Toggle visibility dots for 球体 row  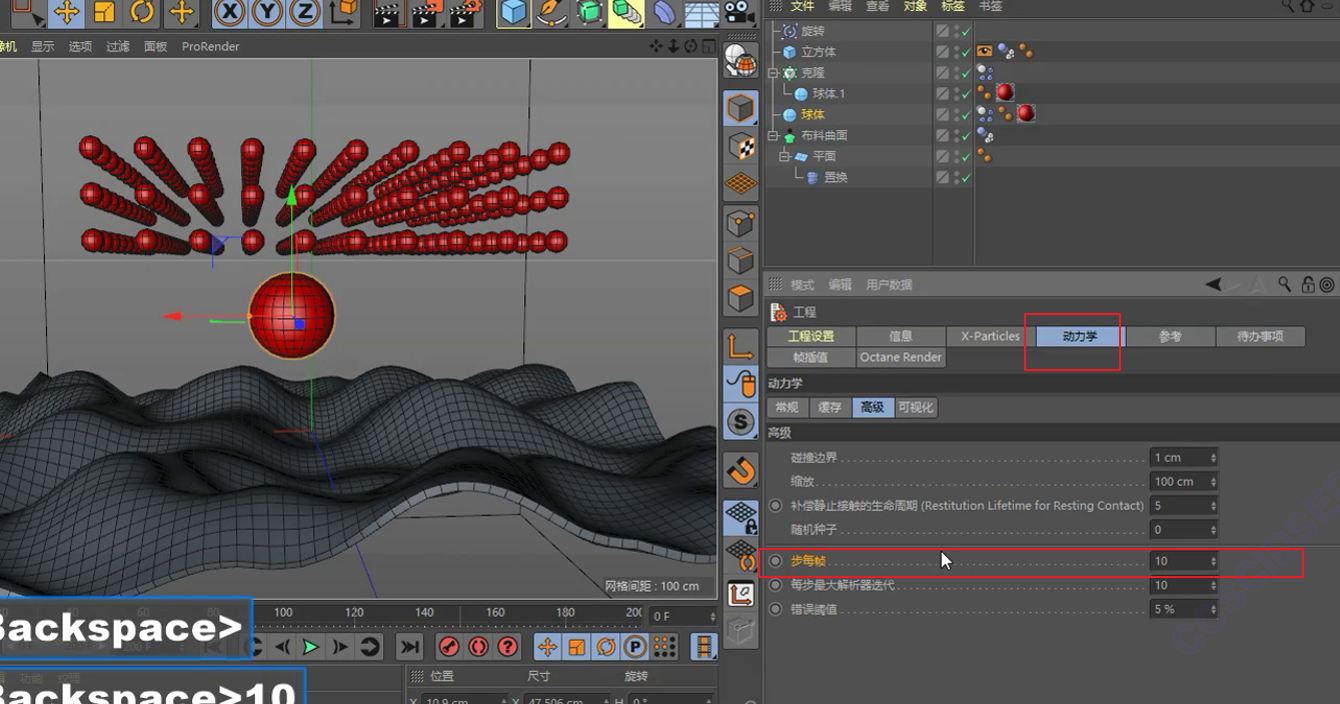pyautogui.click(x=955, y=115)
